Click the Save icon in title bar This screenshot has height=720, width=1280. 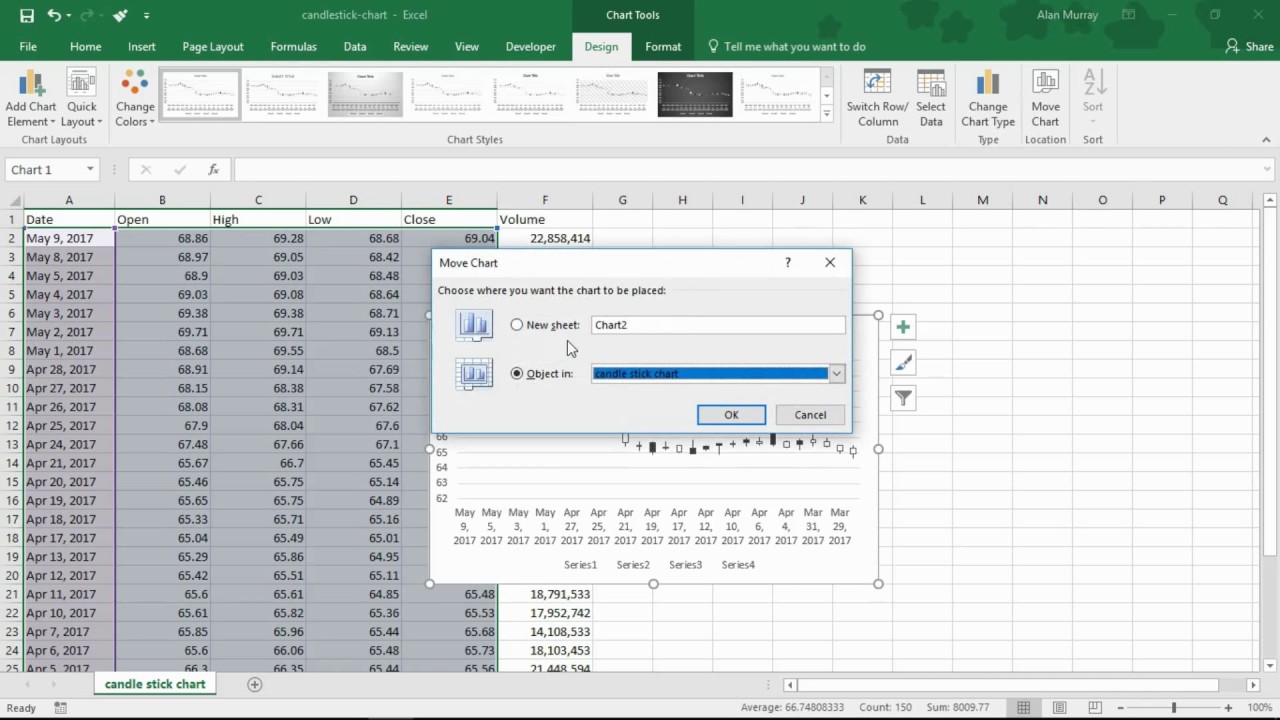tap(27, 15)
